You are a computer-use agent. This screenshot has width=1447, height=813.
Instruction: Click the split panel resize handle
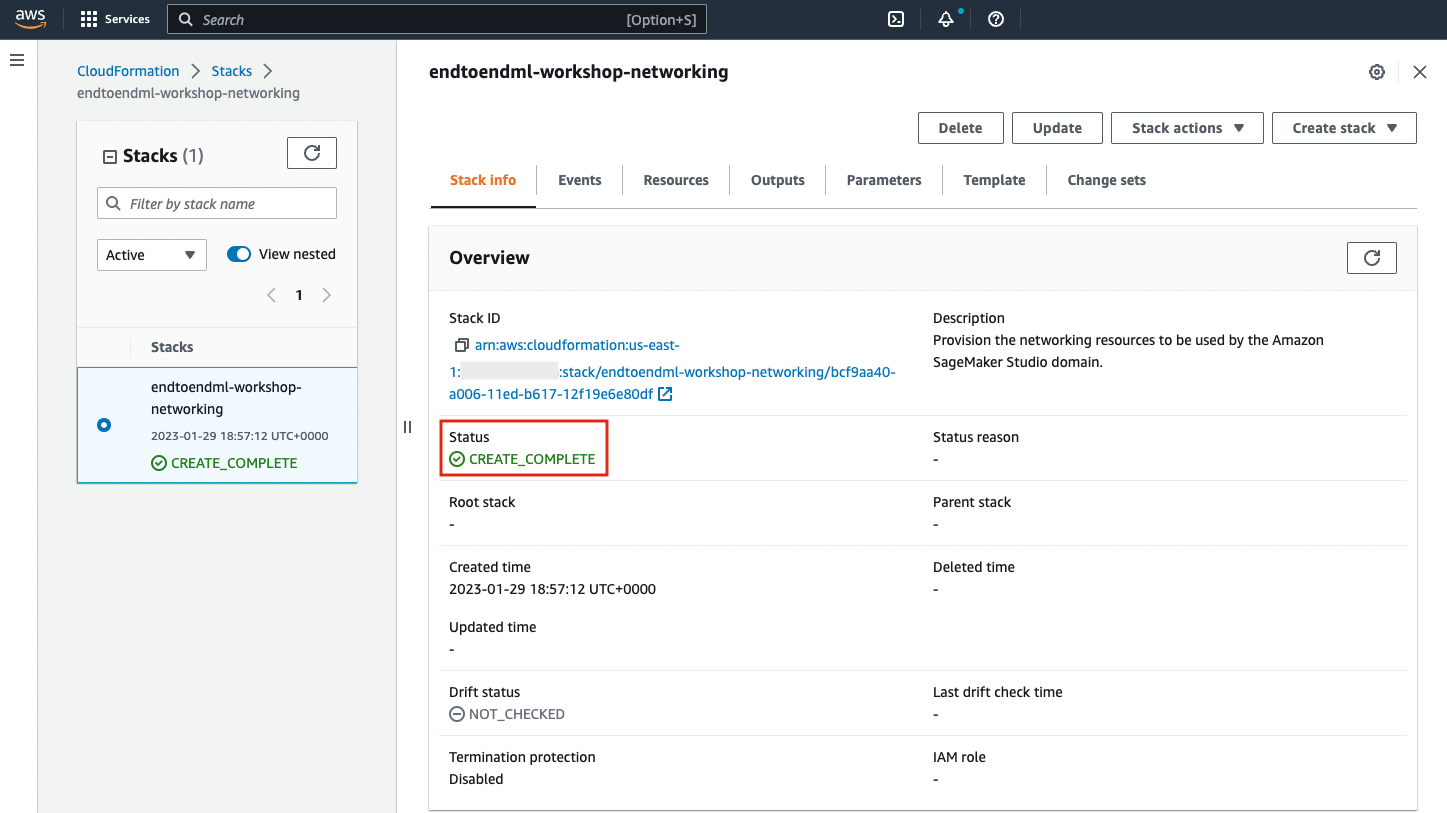click(x=407, y=427)
